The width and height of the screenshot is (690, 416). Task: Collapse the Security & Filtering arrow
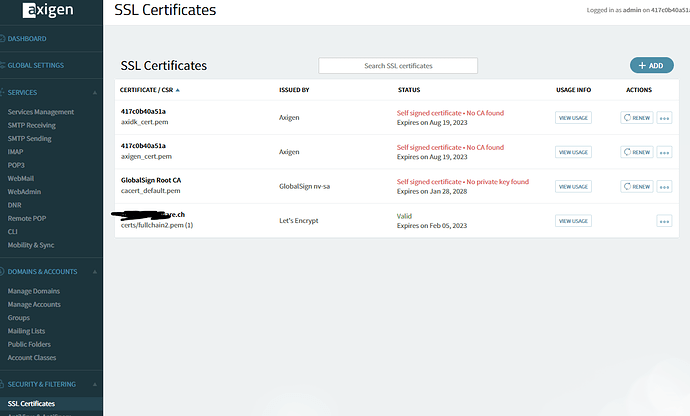[95, 384]
